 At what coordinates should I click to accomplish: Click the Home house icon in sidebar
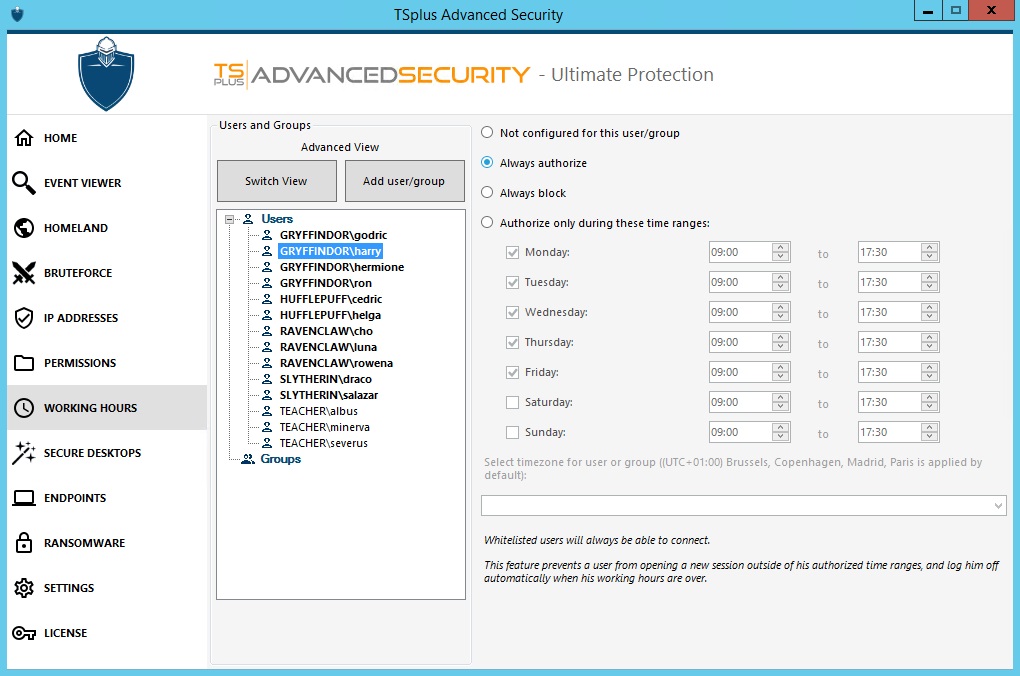click(24, 138)
